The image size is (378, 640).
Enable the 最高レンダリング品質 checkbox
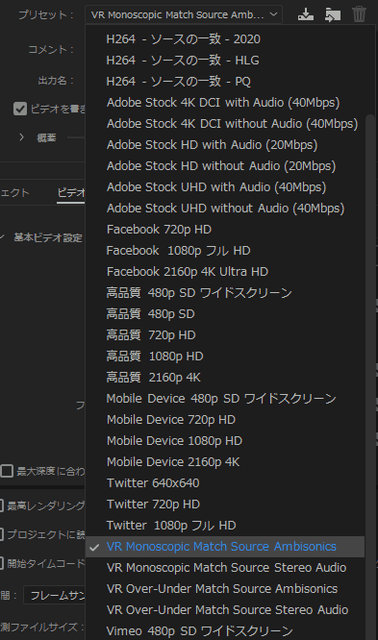click(2, 506)
